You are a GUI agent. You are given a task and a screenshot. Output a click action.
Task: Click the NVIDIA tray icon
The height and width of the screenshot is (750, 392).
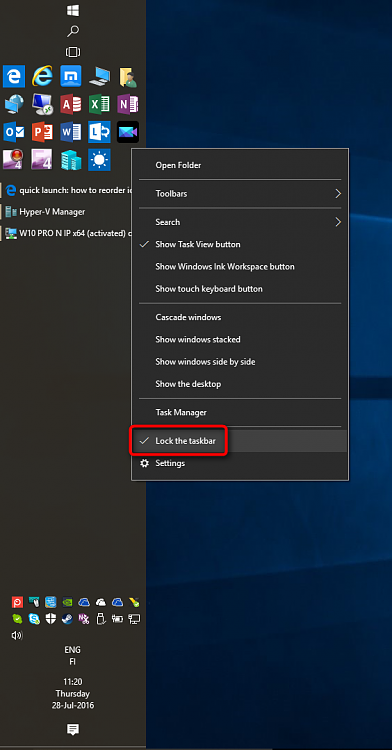[67, 602]
